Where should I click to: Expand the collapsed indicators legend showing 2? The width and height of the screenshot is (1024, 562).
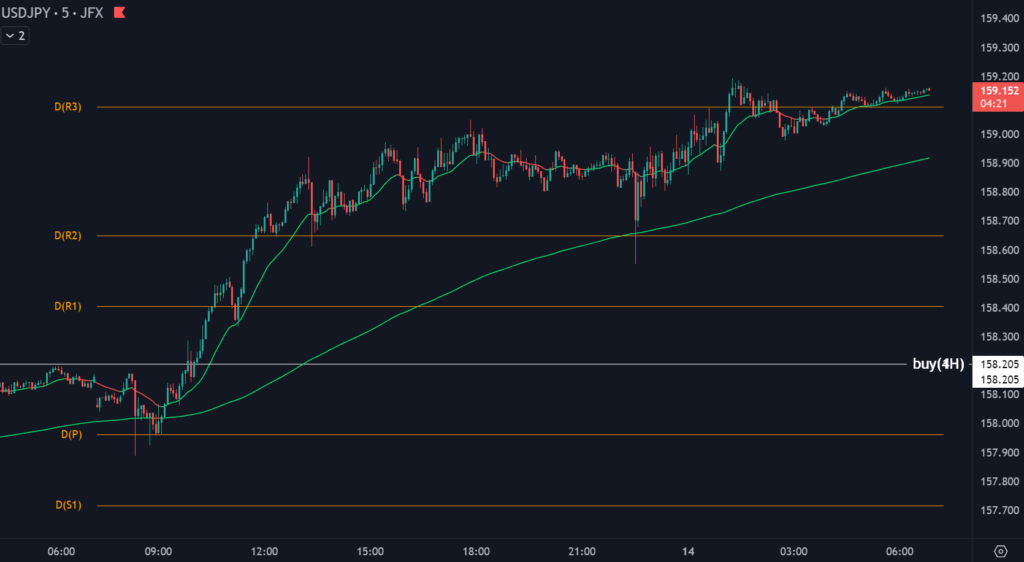tap(15, 35)
